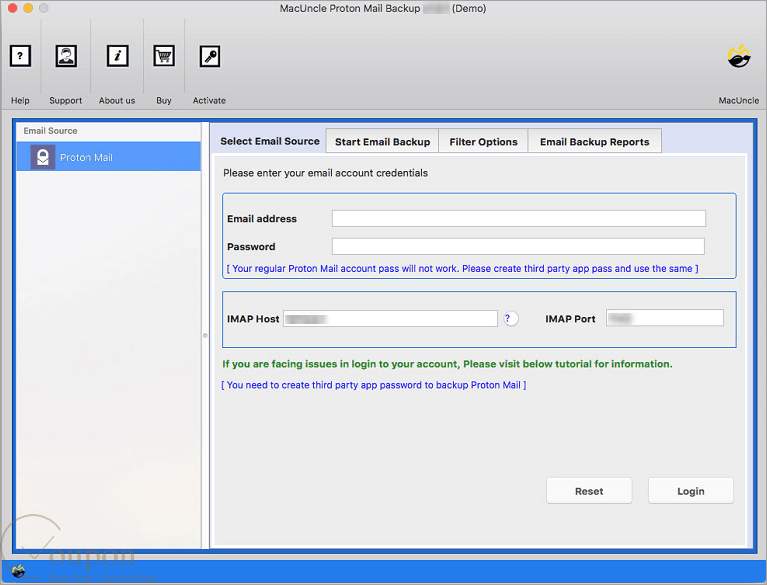This screenshot has height=585, width=767.
Task: Click the Activate key icon
Action: (x=209, y=56)
